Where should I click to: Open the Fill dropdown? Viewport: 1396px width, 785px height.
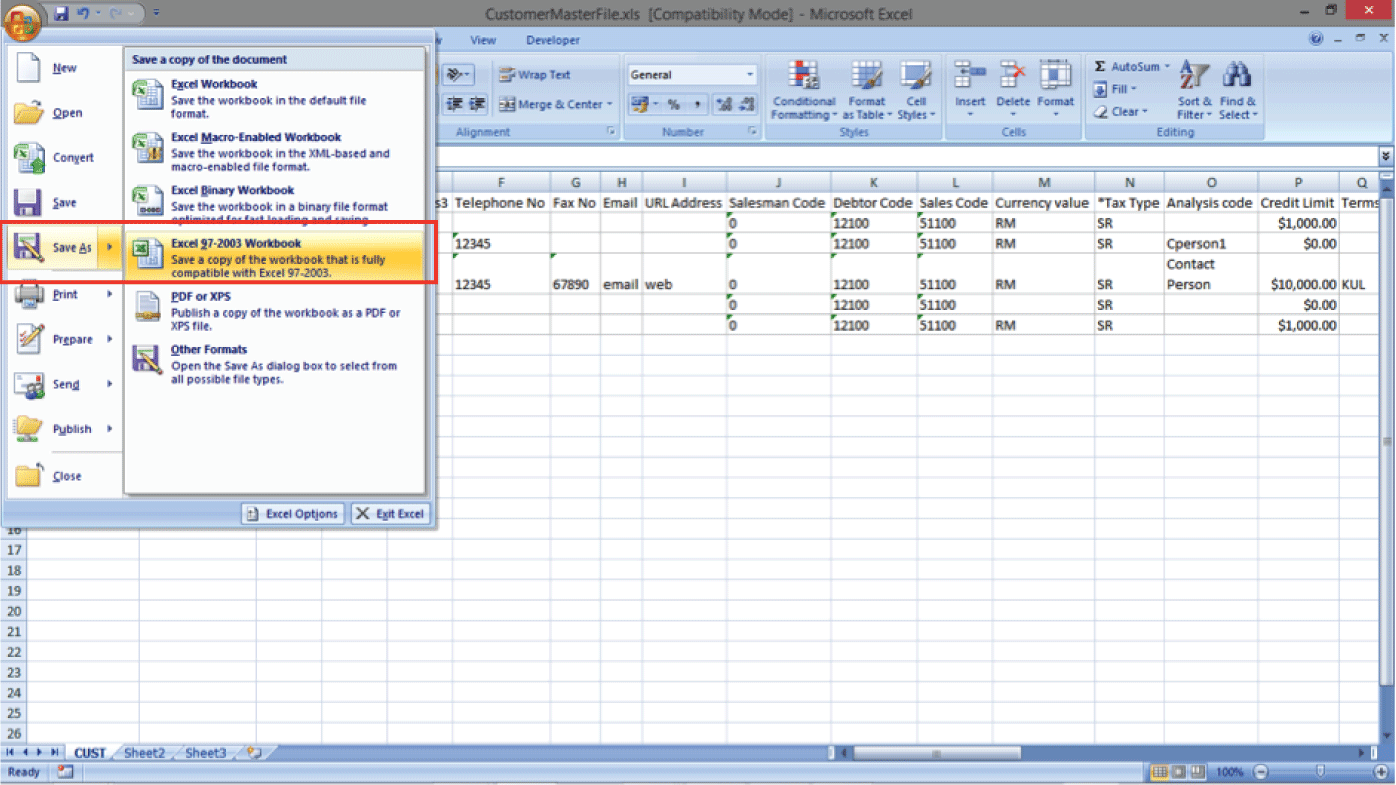click(x=1116, y=89)
